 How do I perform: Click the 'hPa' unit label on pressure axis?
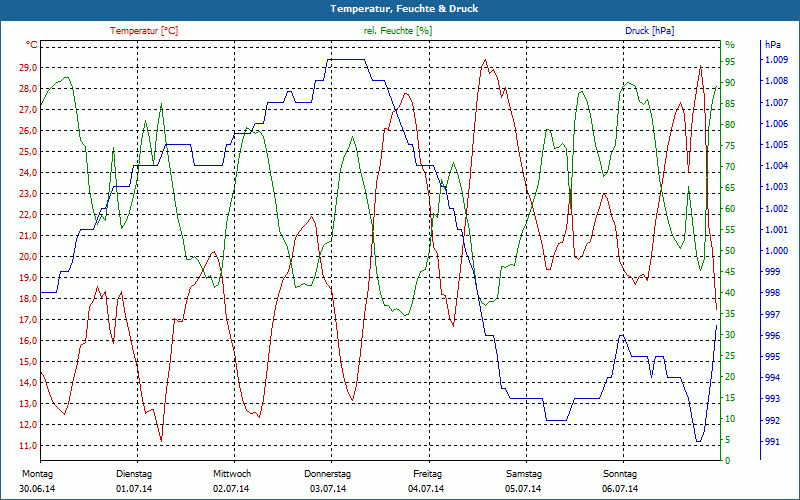773,45
